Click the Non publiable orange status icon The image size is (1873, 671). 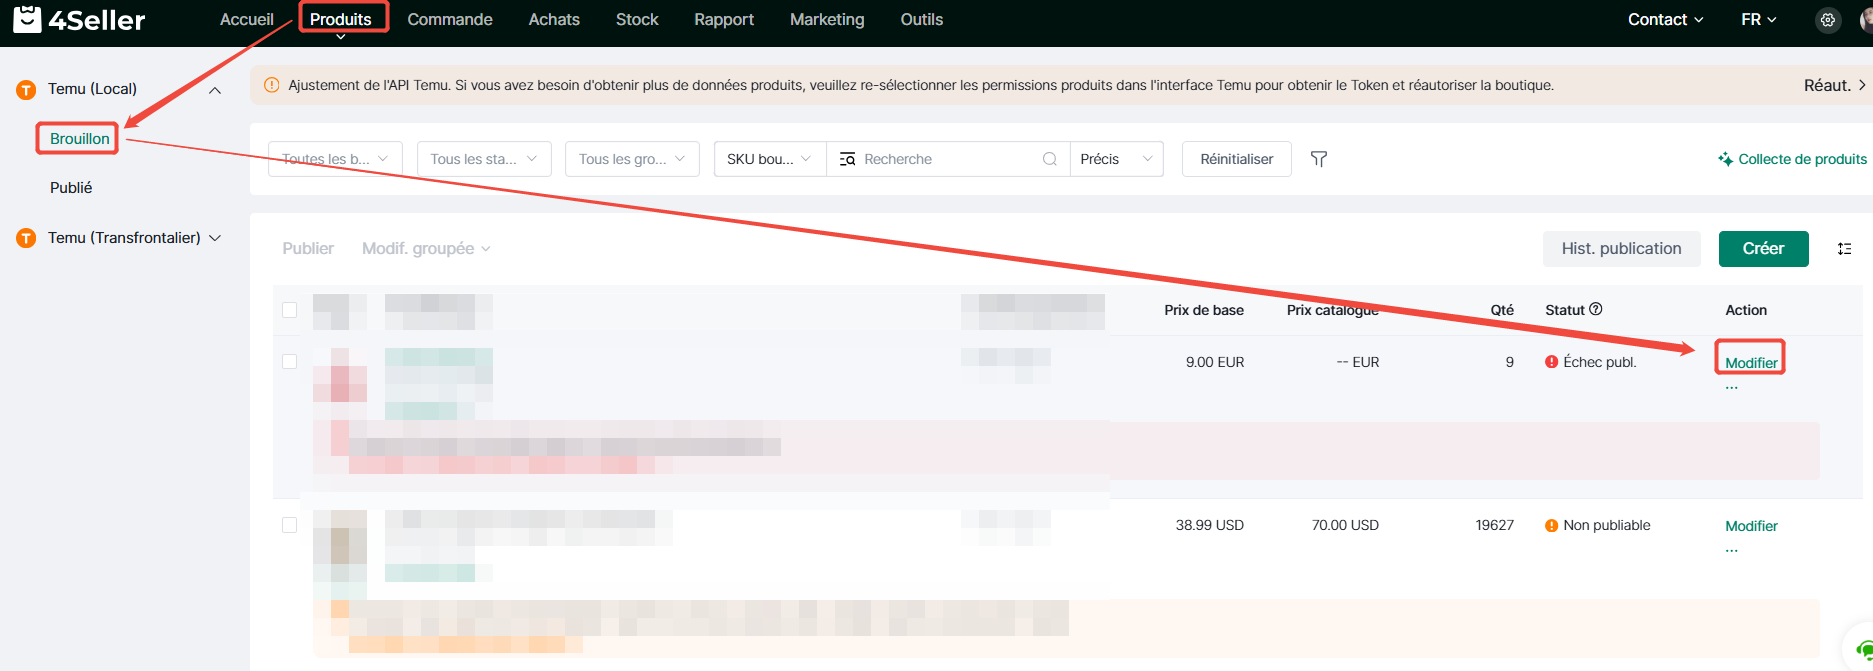pos(1552,525)
